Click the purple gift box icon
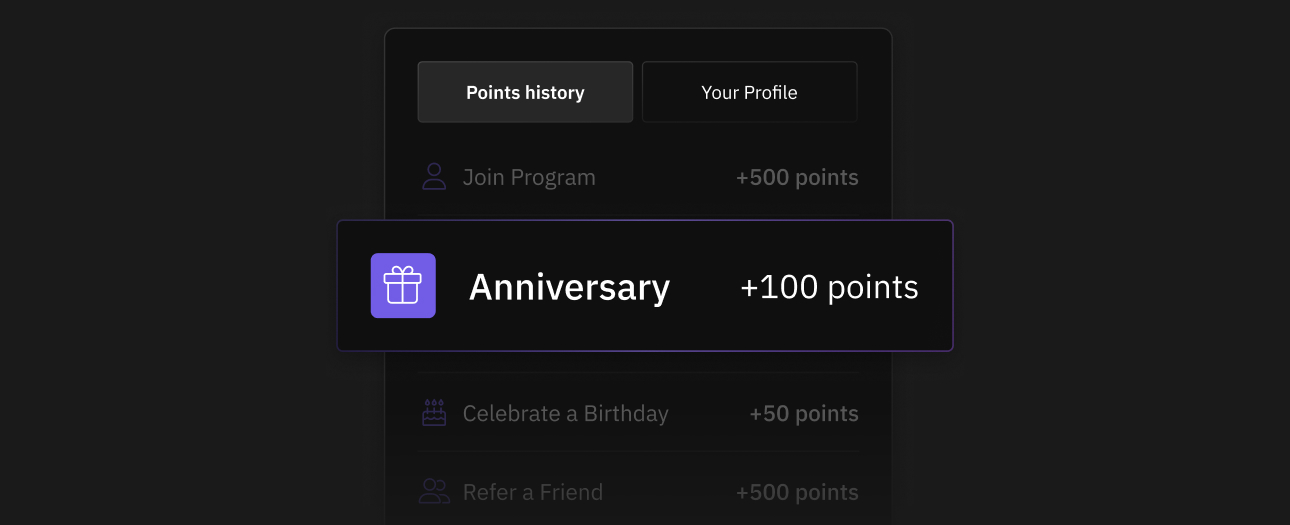 (403, 286)
